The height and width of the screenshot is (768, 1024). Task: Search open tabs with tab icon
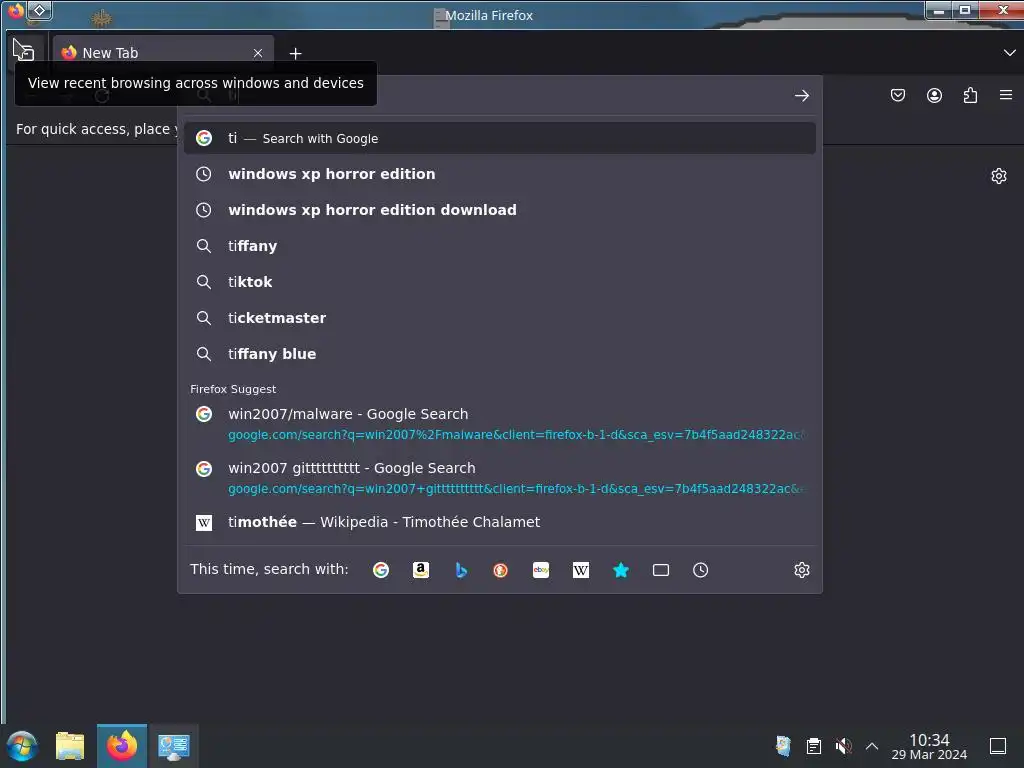point(661,570)
